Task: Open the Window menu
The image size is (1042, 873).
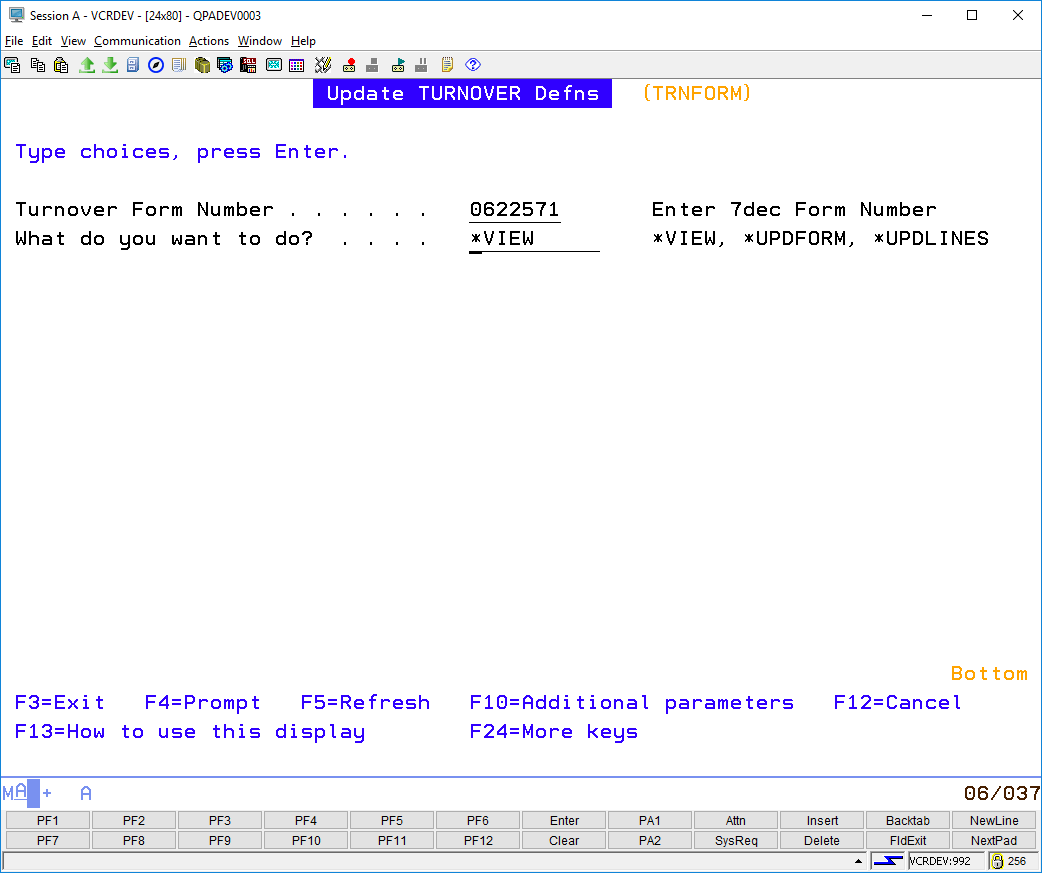Action: tap(260, 41)
